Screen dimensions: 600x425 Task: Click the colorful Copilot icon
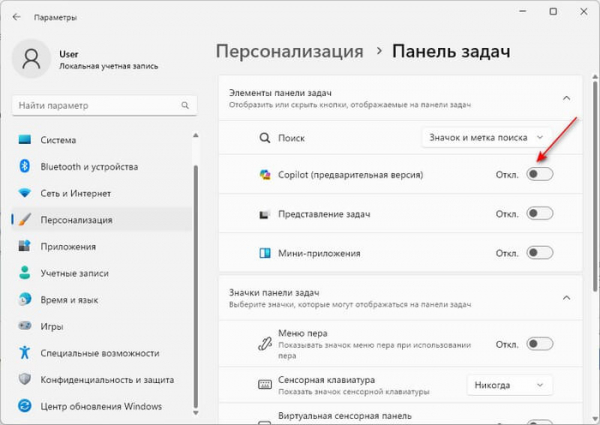[265, 175]
